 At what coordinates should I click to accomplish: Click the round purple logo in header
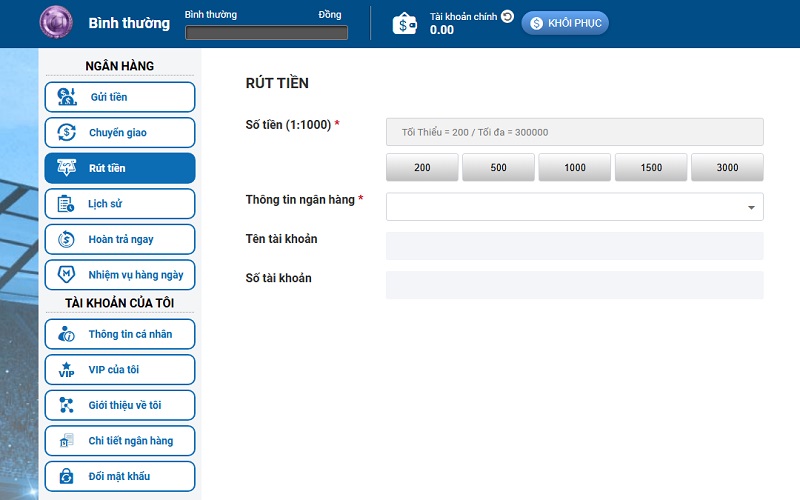pos(56,23)
